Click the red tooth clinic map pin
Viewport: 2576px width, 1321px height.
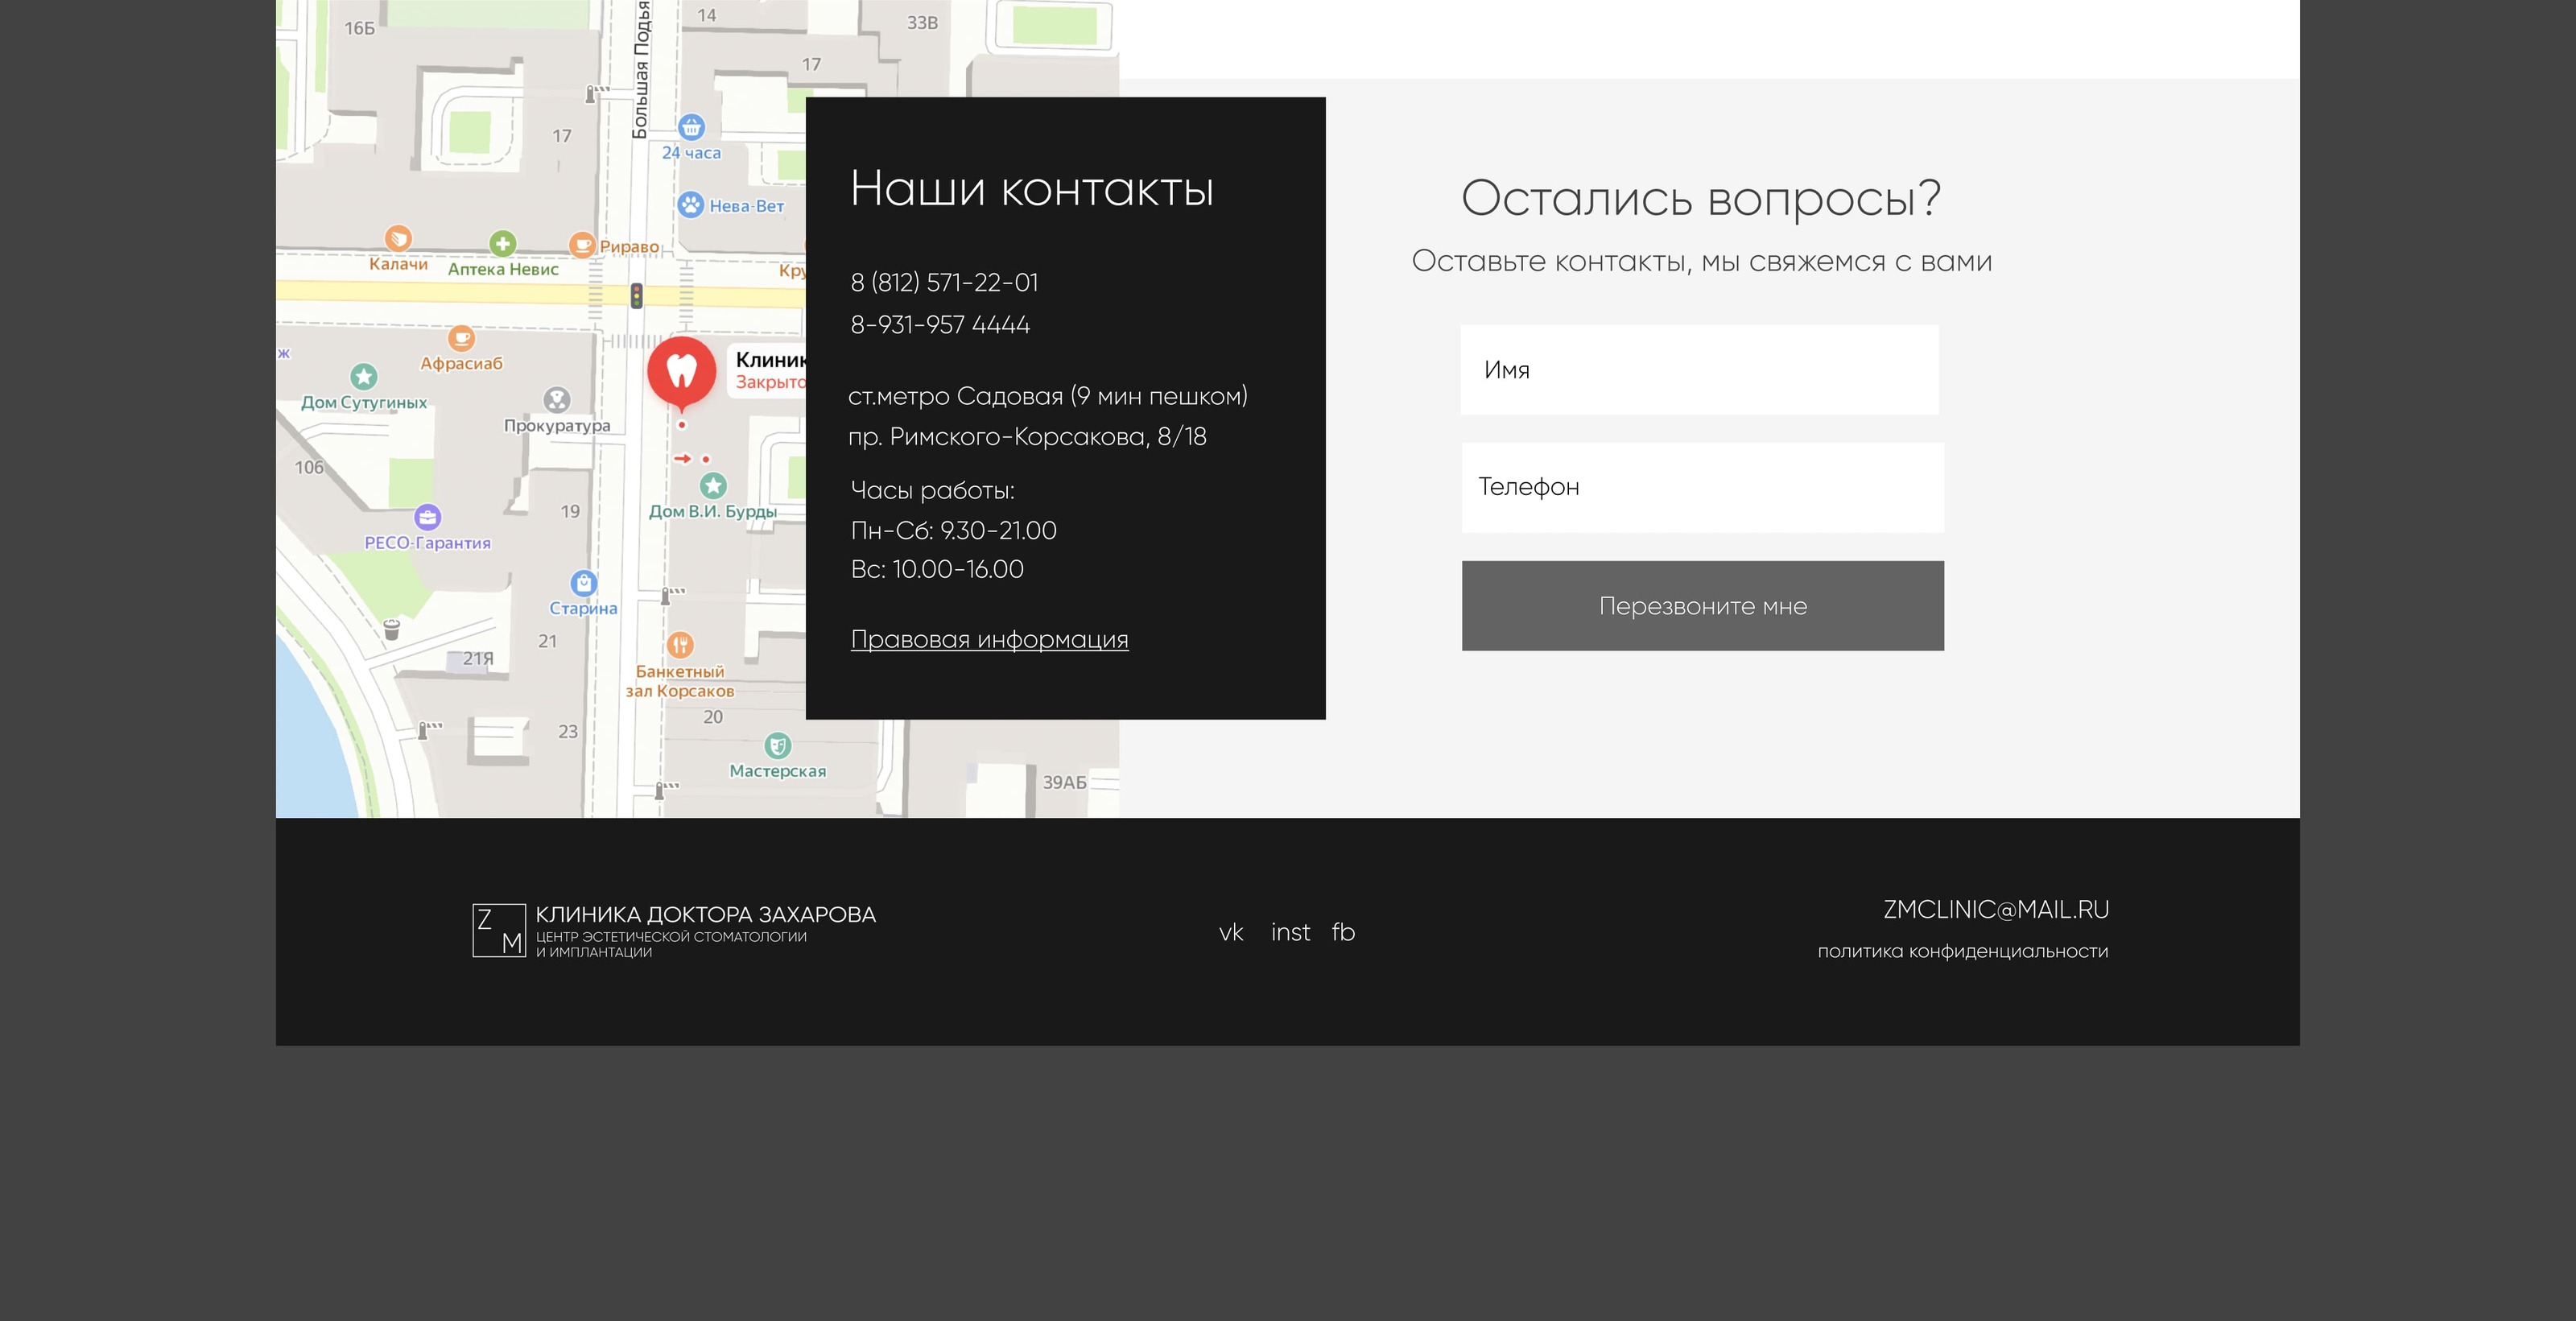[681, 371]
